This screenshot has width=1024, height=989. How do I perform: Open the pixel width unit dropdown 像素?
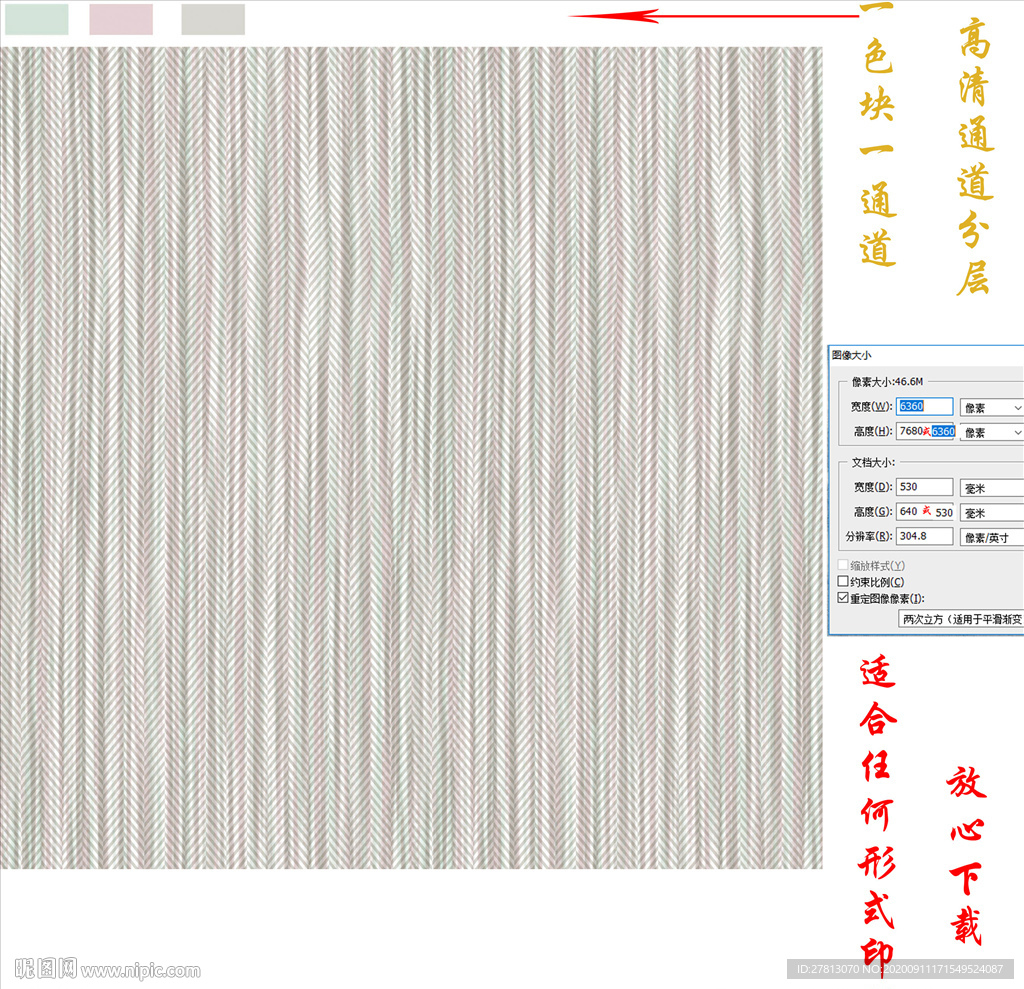point(991,408)
